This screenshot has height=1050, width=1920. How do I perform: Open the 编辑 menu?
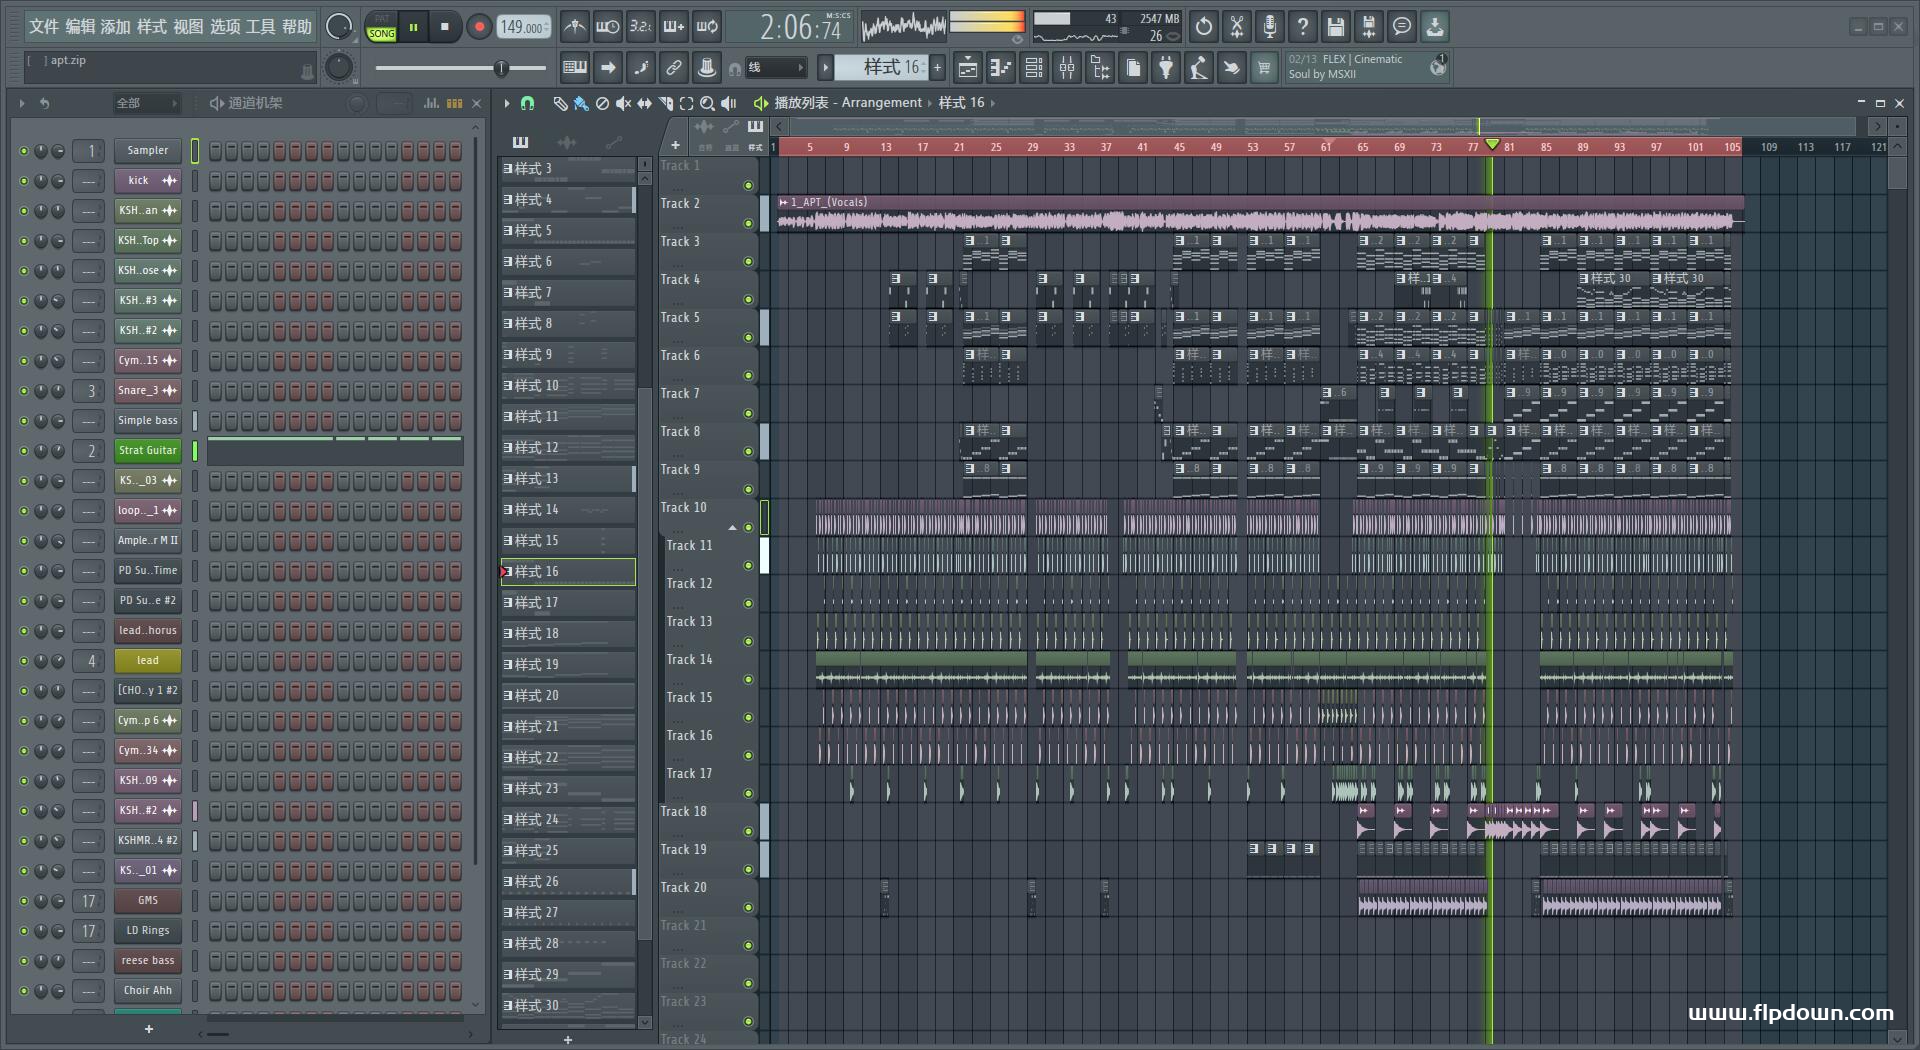(80, 27)
